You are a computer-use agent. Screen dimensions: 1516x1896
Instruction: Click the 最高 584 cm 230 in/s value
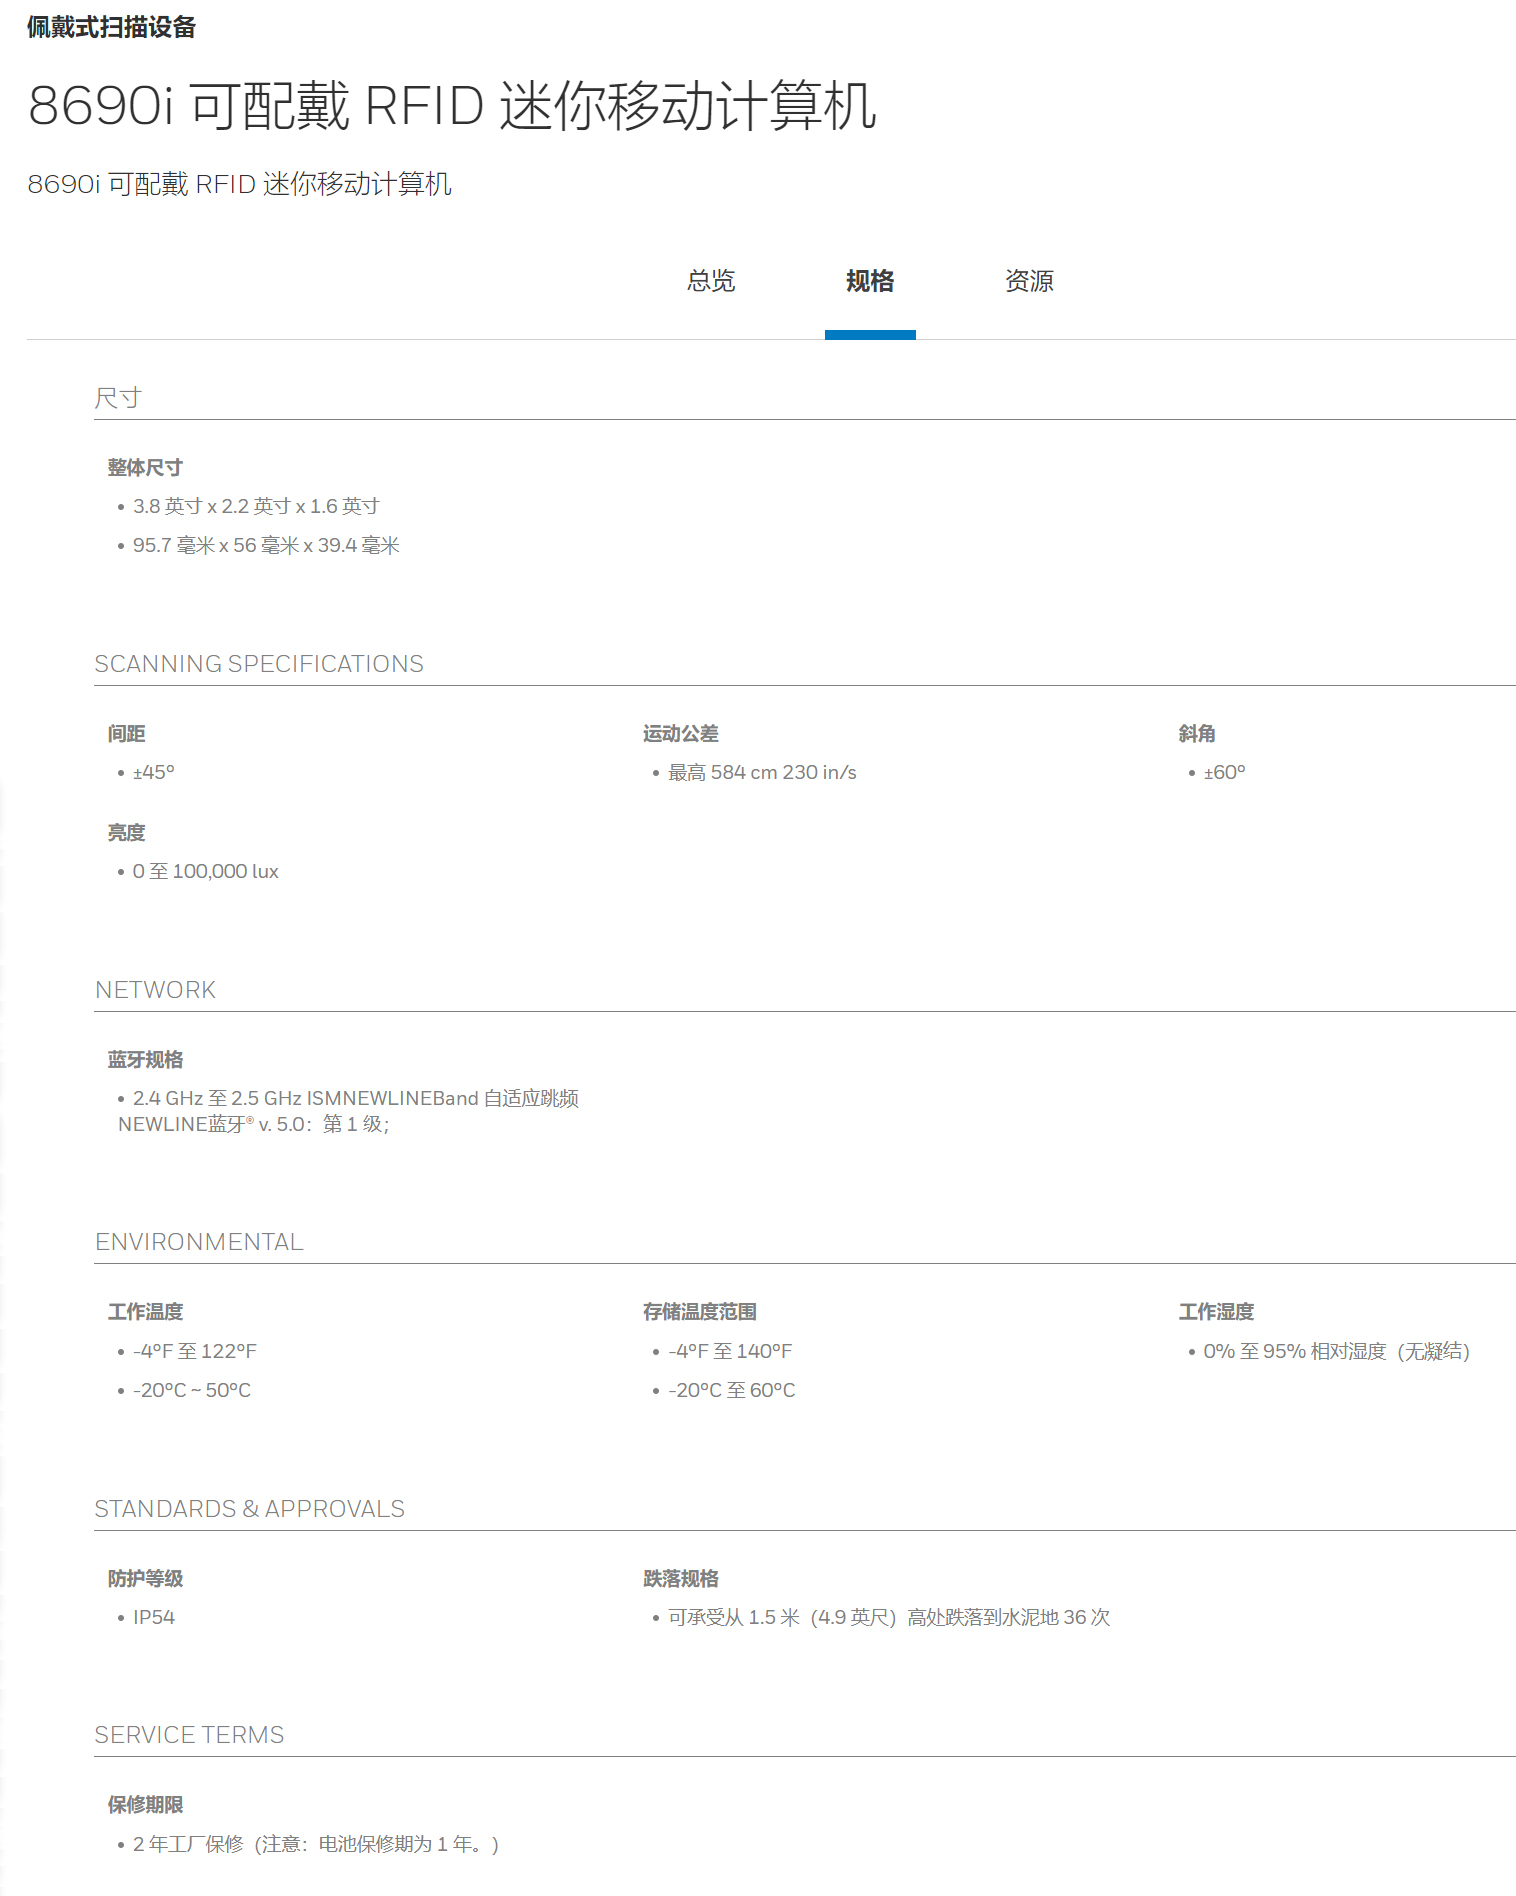click(x=762, y=772)
